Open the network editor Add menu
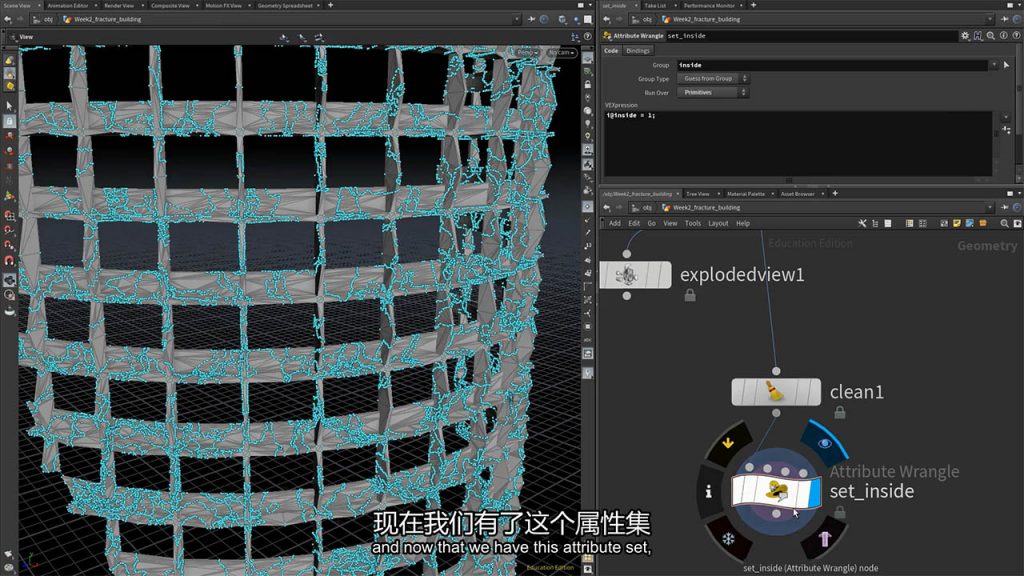The image size is (1024, 576). 615,223
